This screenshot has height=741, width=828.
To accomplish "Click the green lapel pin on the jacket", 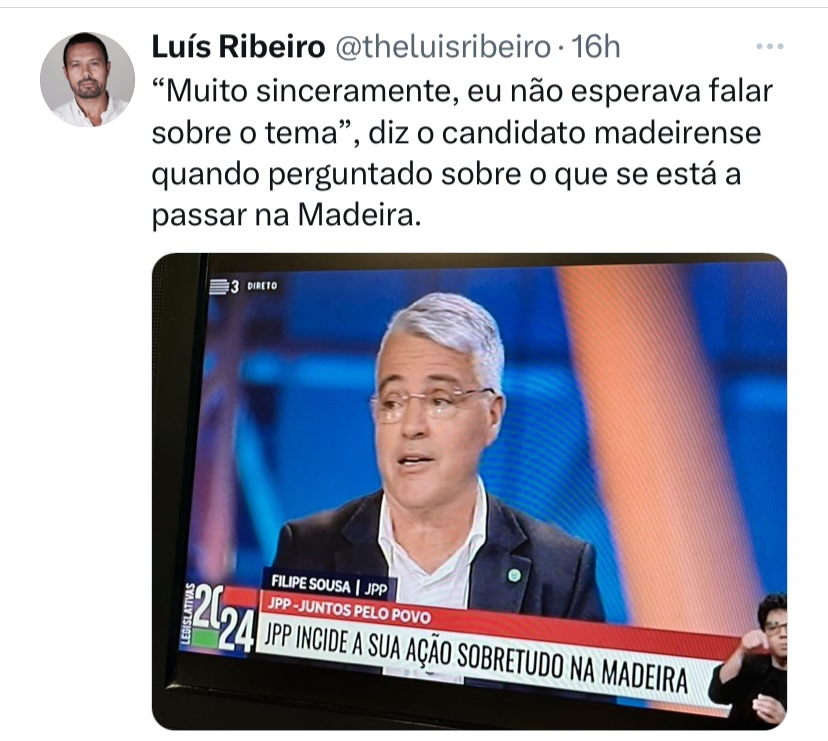I will [x=514, y=575].
